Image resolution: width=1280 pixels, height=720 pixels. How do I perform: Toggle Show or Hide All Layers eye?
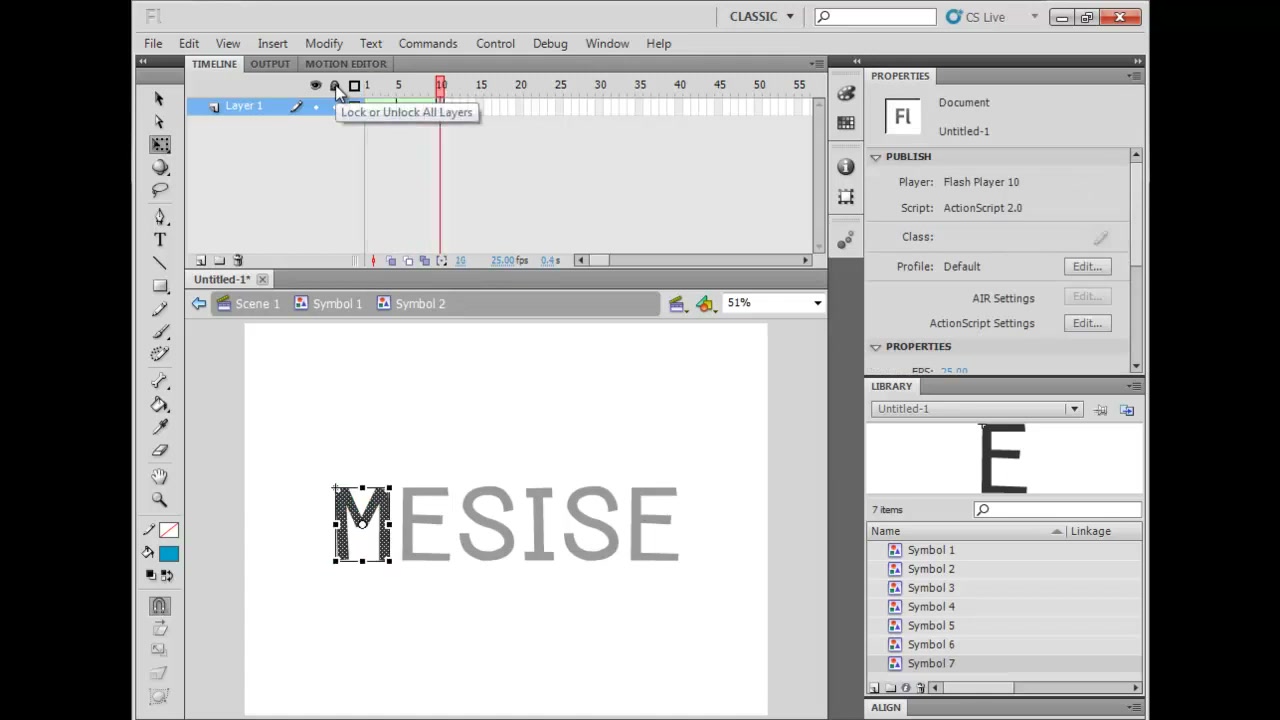coord(316,86)
